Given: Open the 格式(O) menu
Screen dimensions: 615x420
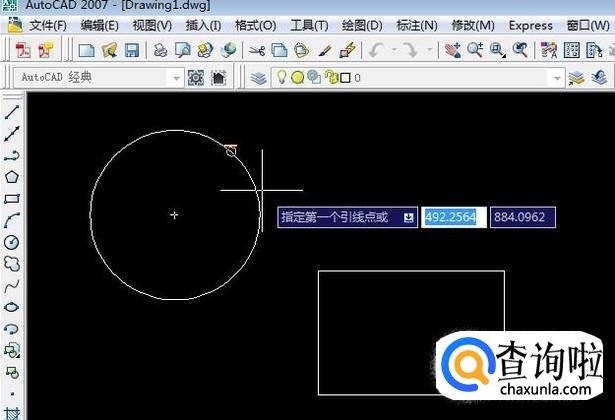Looking at the screenshot, I should 255,26.
